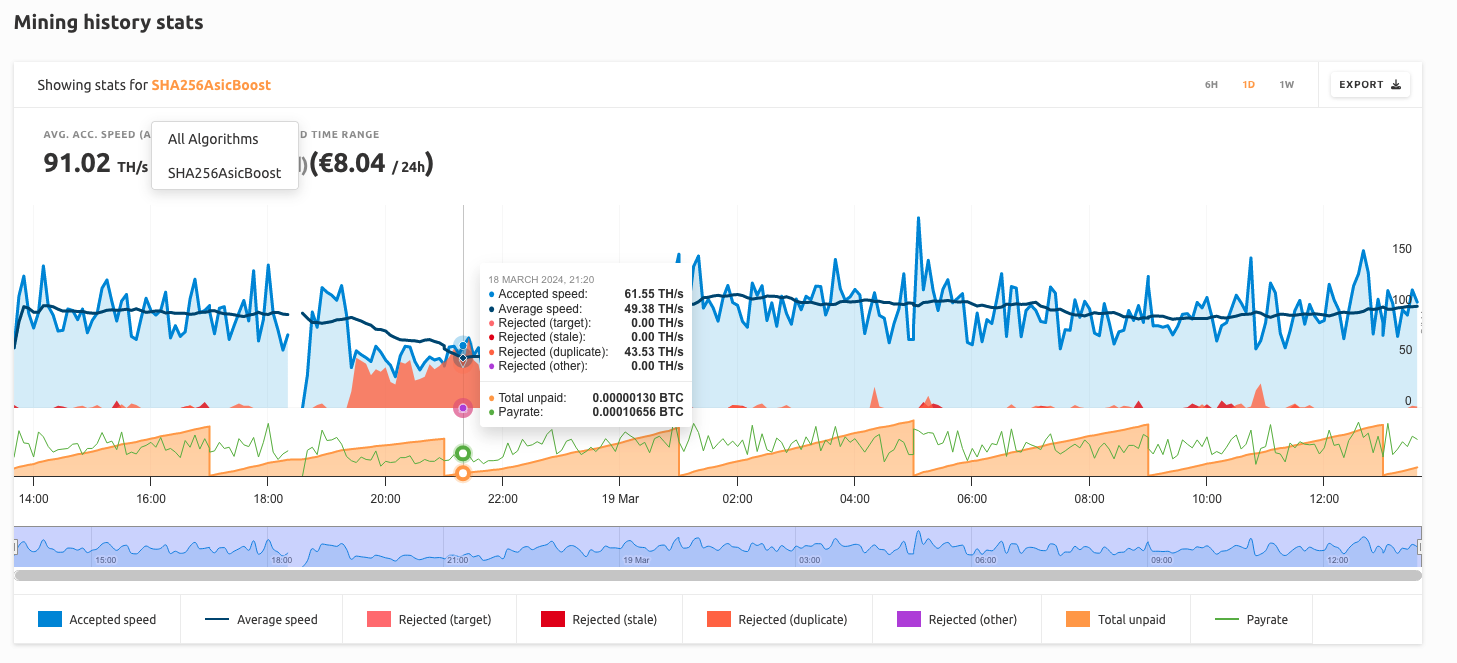Switch to the 1W time range tab

[x=1286, y=84]
